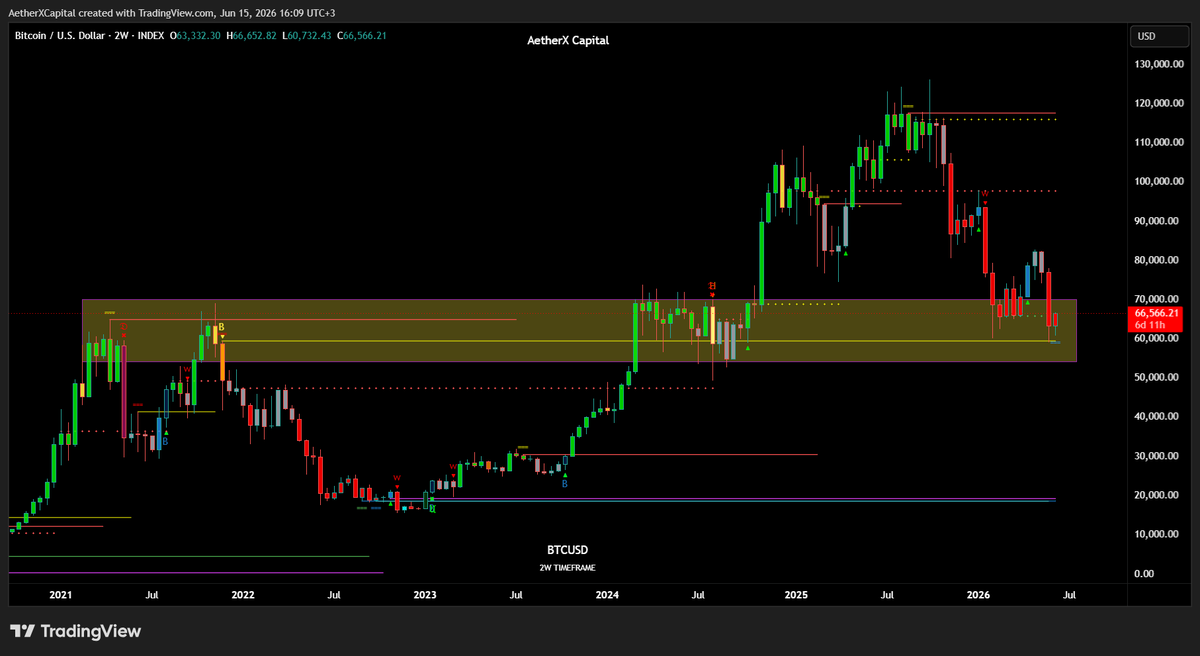
Task: Click the 2024 label on time axis
Action: pyautogui.click(x=606, y=595)
